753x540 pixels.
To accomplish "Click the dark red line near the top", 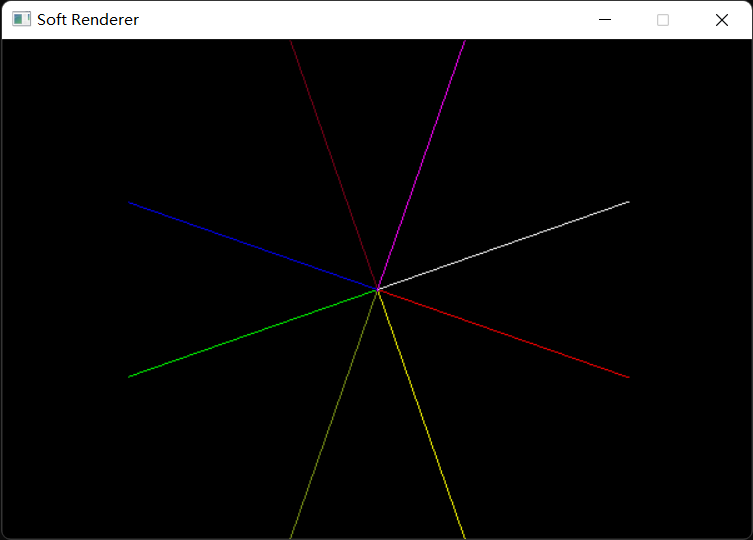I will click(334, 165).
